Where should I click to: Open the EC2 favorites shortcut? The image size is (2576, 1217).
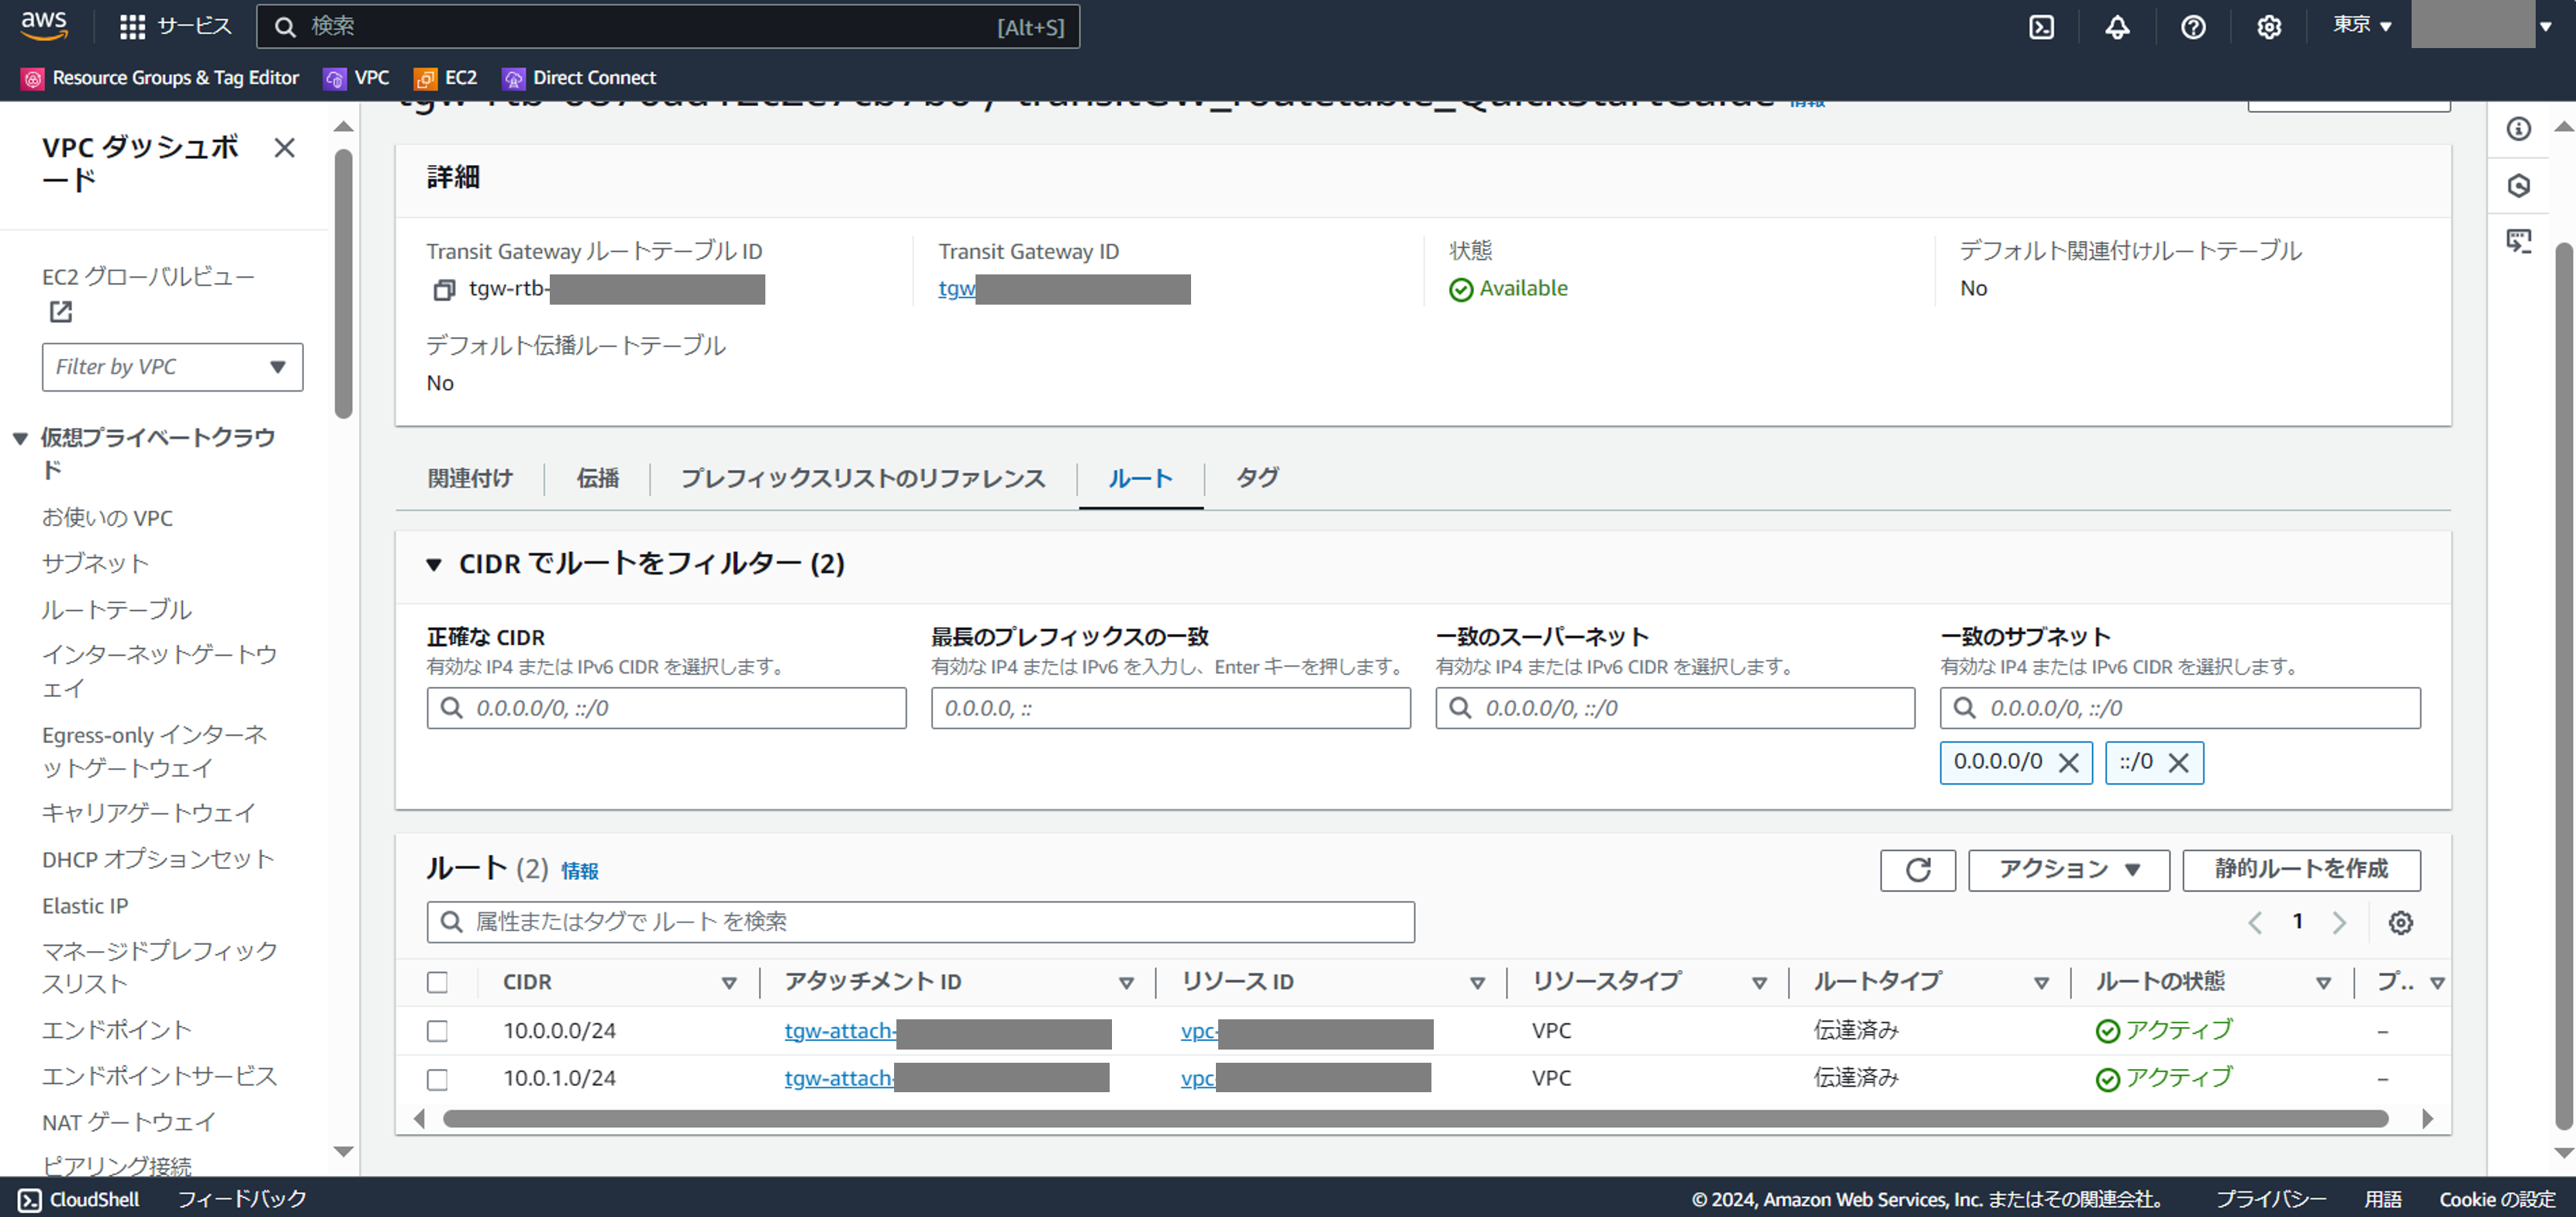point(446,78)
